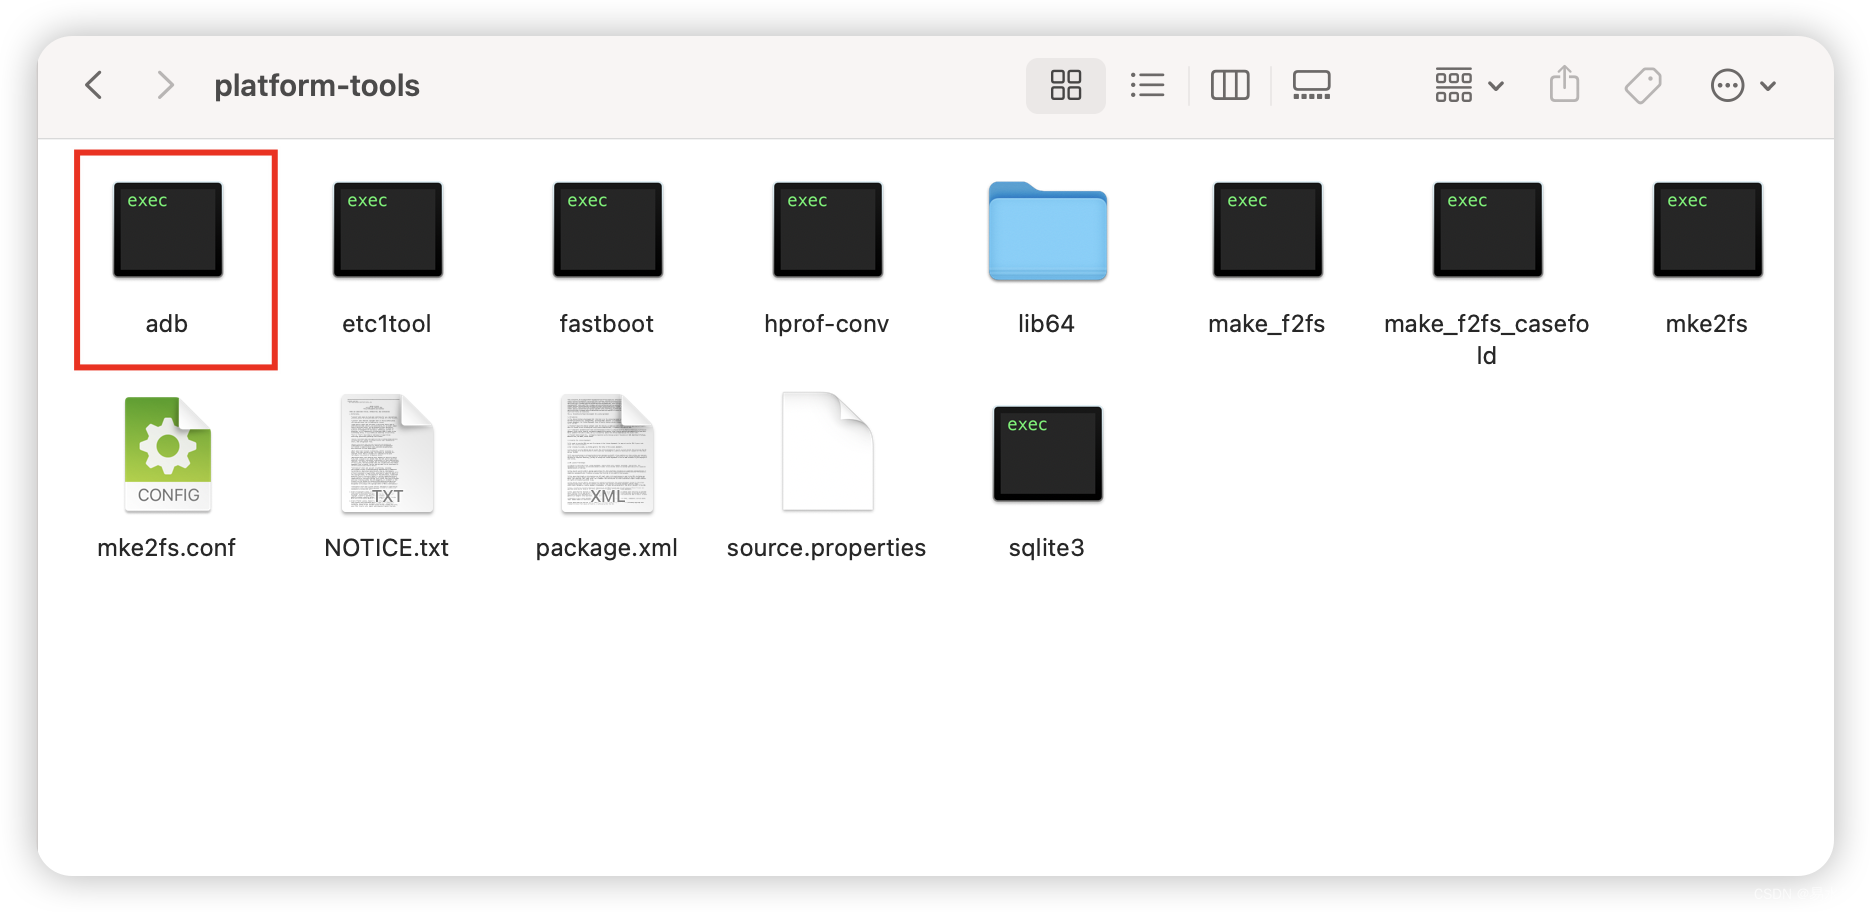The height and width of the screenshot is (912, 1870).
Task: Switch to icon grid view
Action: pyautogui.click(x=1065, y=85)
